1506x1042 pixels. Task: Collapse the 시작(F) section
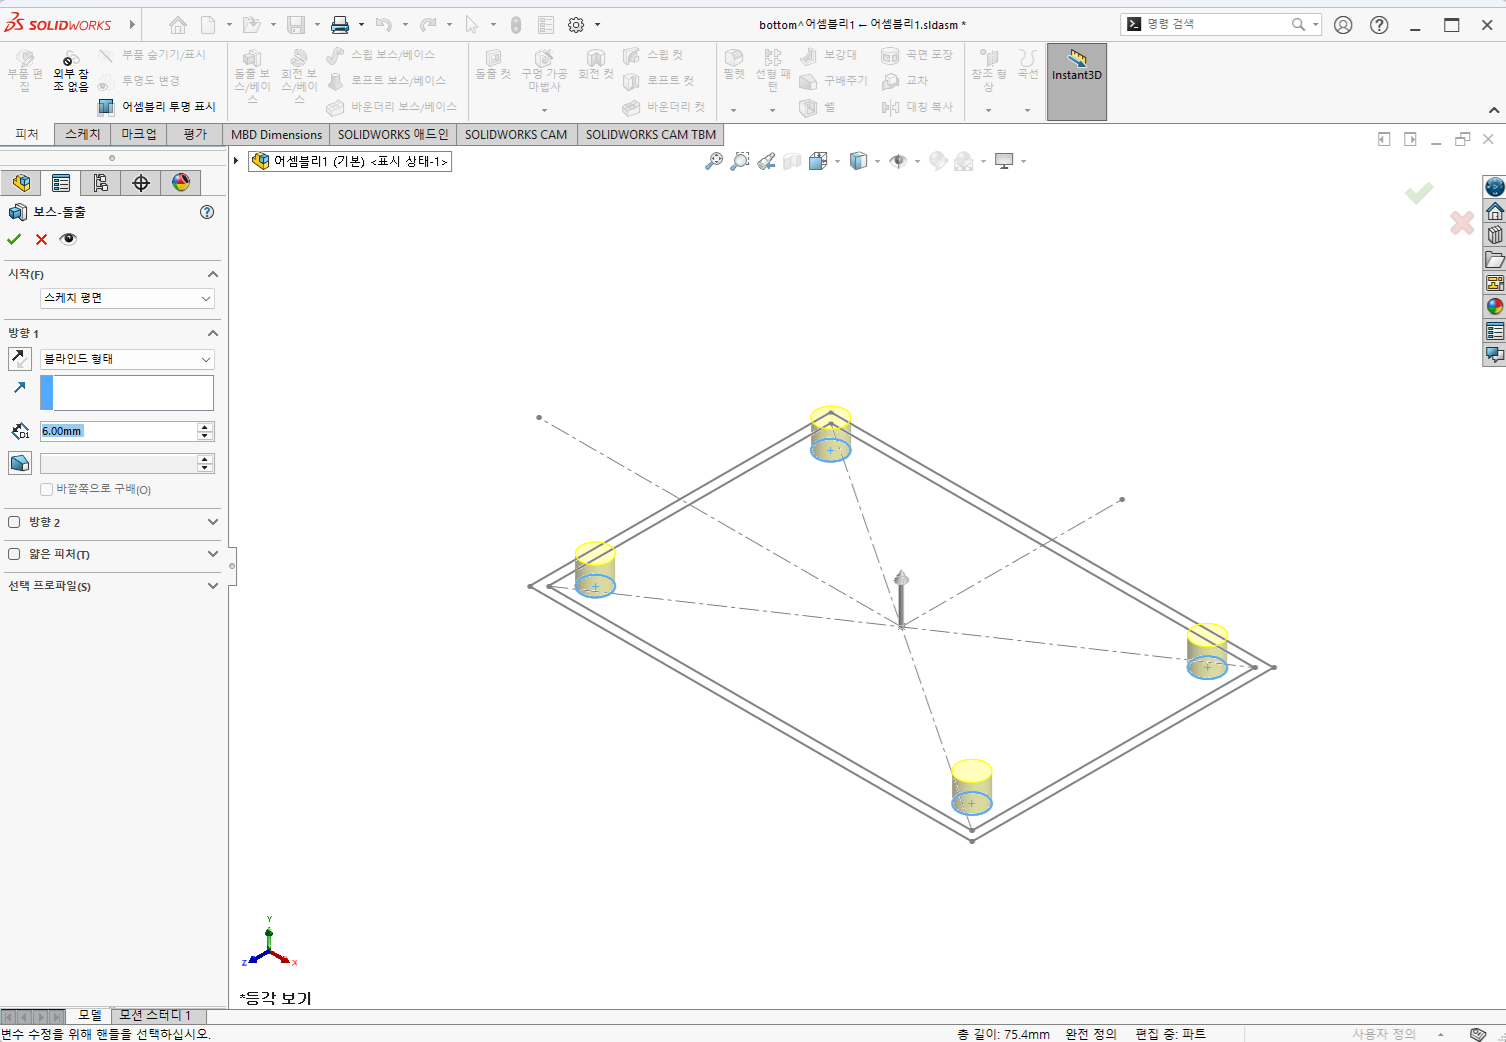[212, 274]
